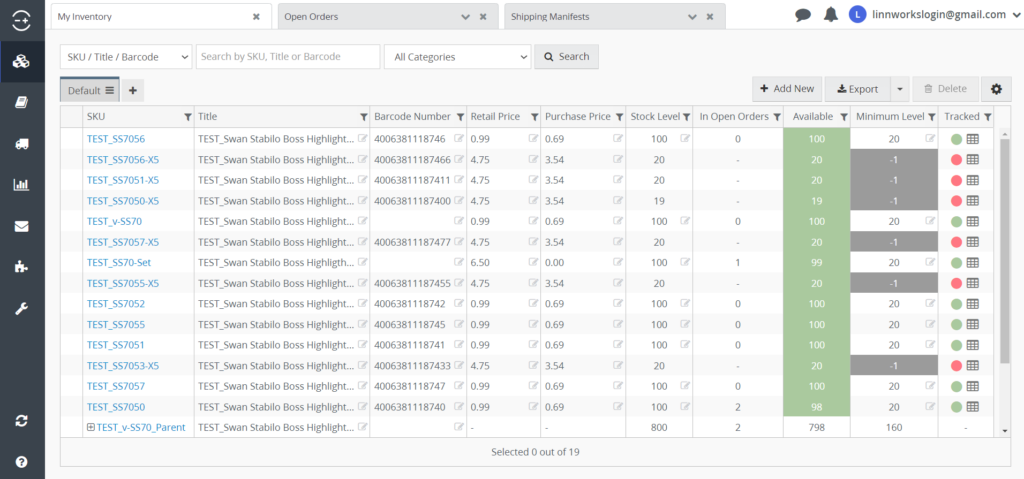This screenshot has width=1024, height=479.
Task: Close the My Inventory tab
Action: pos(256,17)
